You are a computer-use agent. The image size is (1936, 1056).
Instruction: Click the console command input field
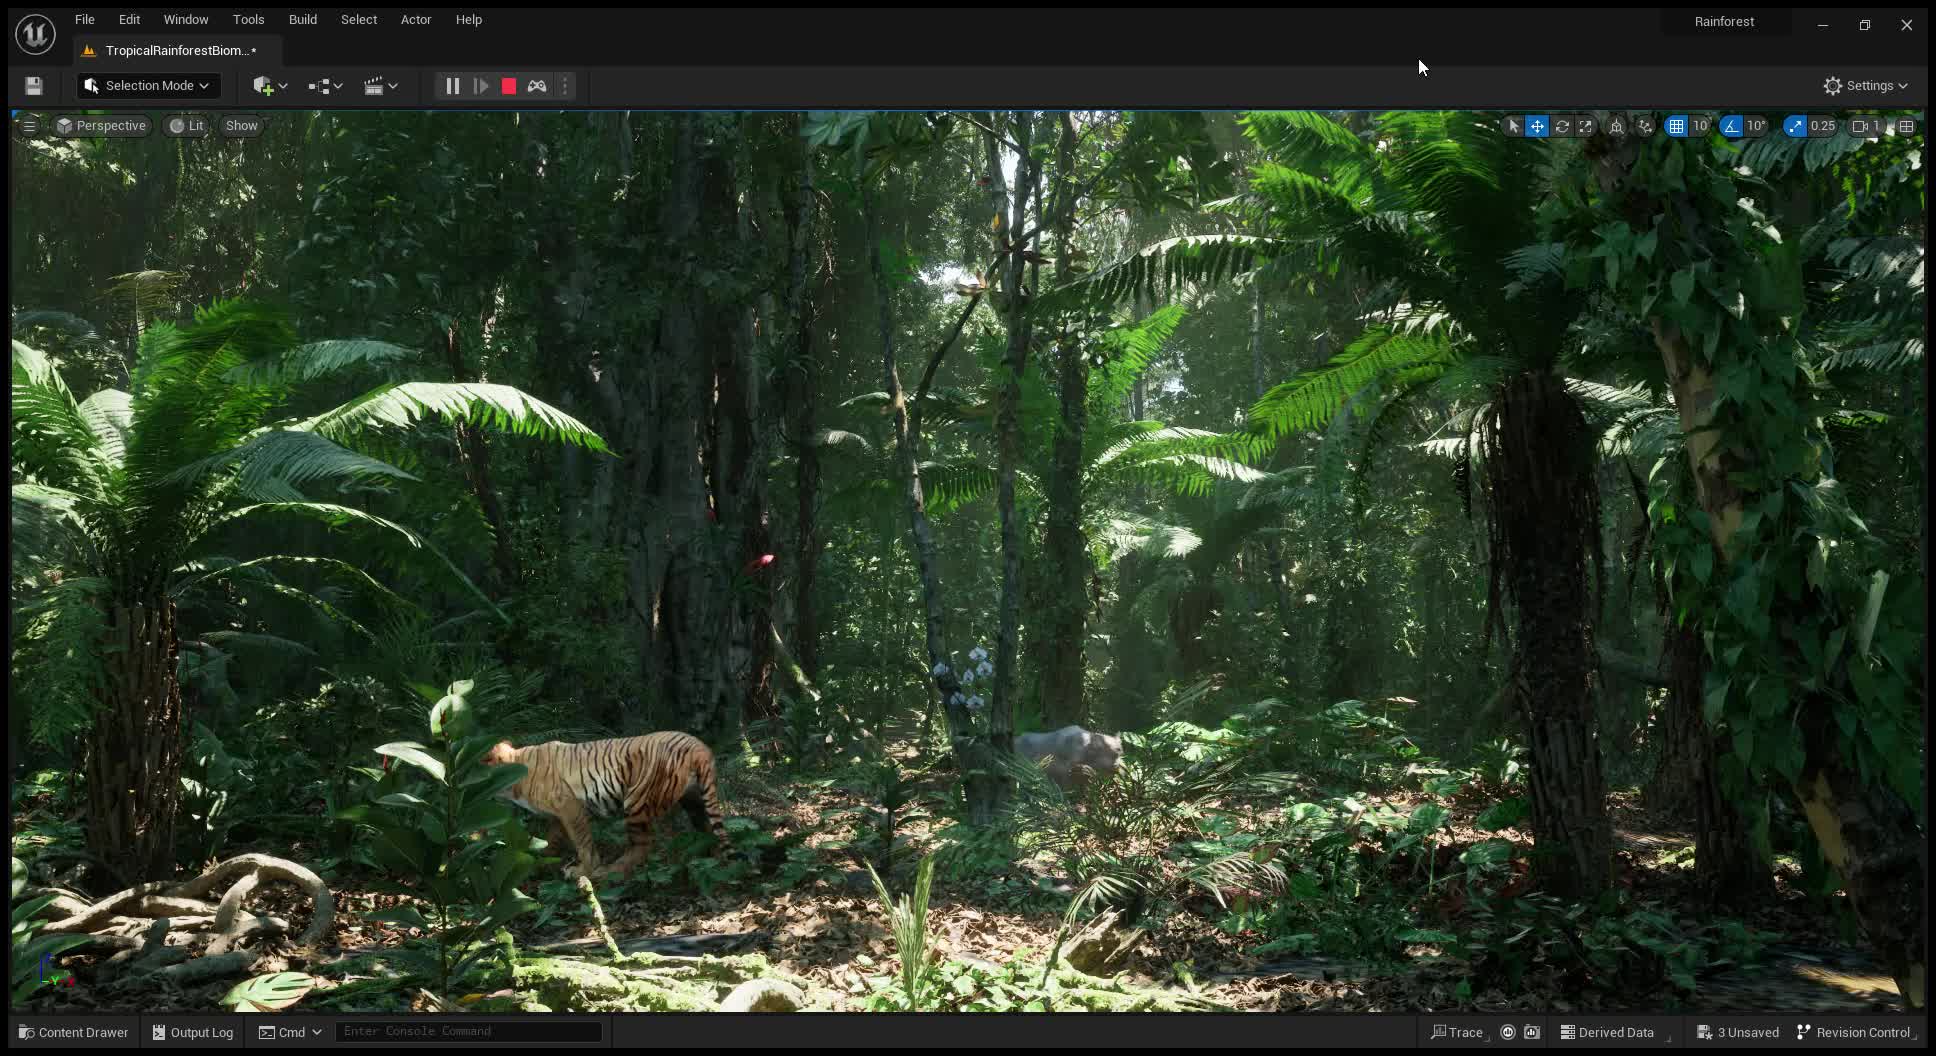coord(468,1031)
